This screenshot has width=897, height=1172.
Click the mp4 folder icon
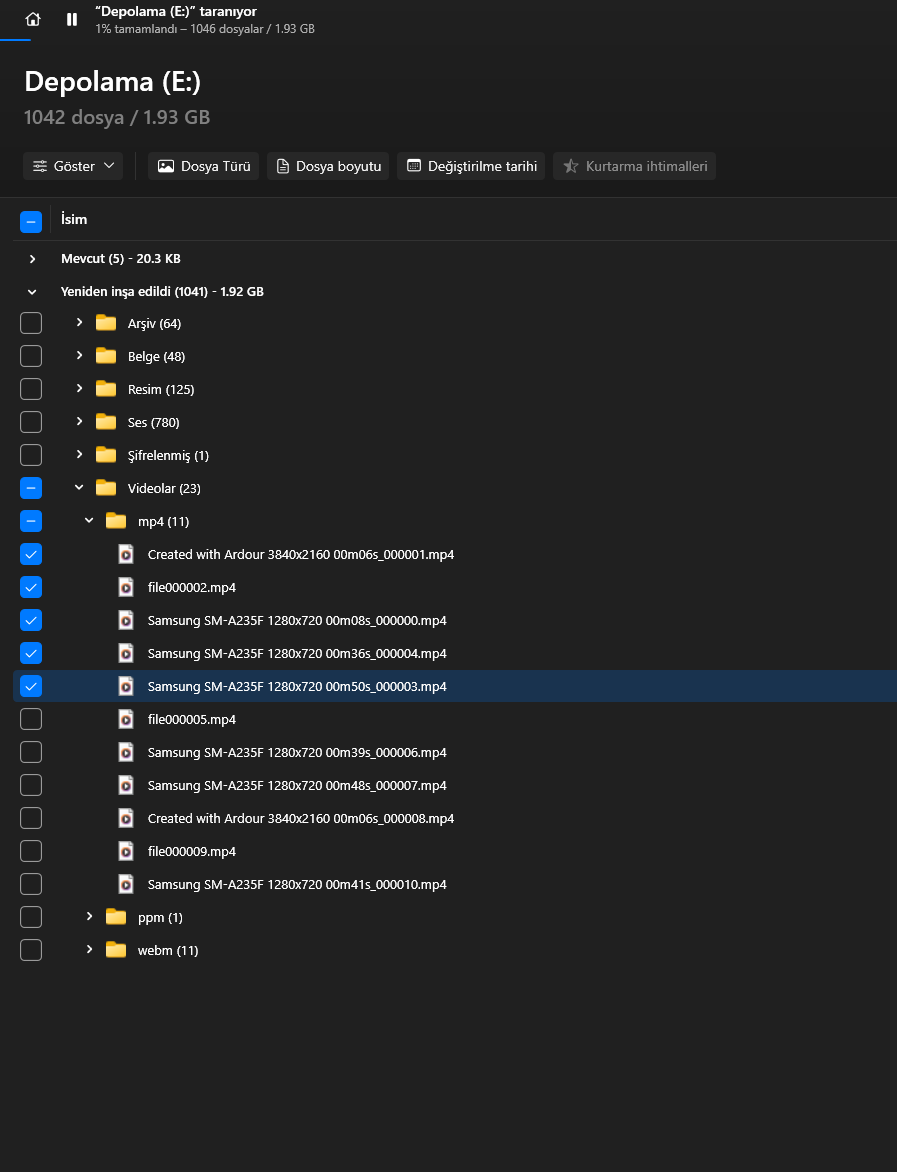coord(116,521)
